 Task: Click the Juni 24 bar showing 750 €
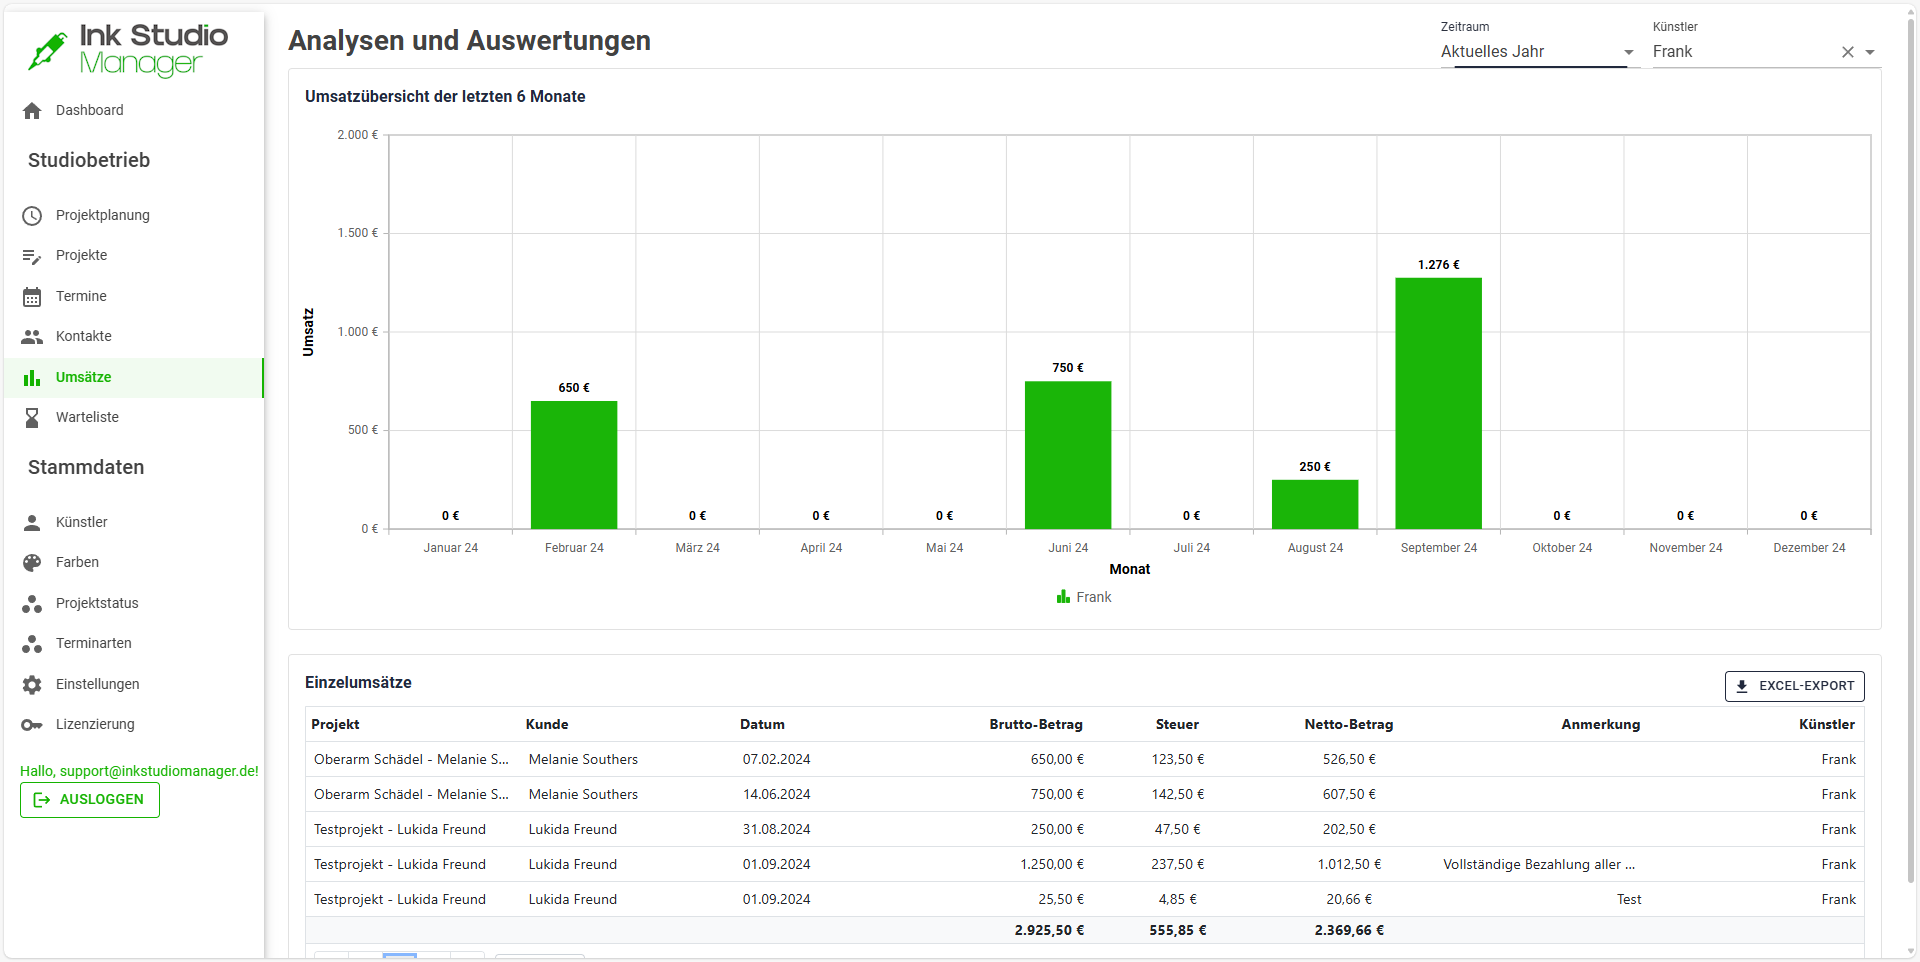(x=1068, y=455)
